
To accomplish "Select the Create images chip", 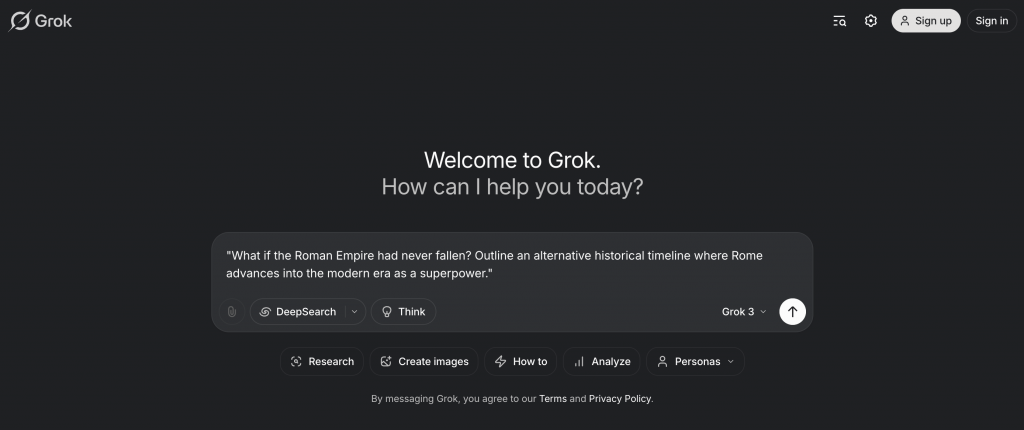I will (424, 361).
